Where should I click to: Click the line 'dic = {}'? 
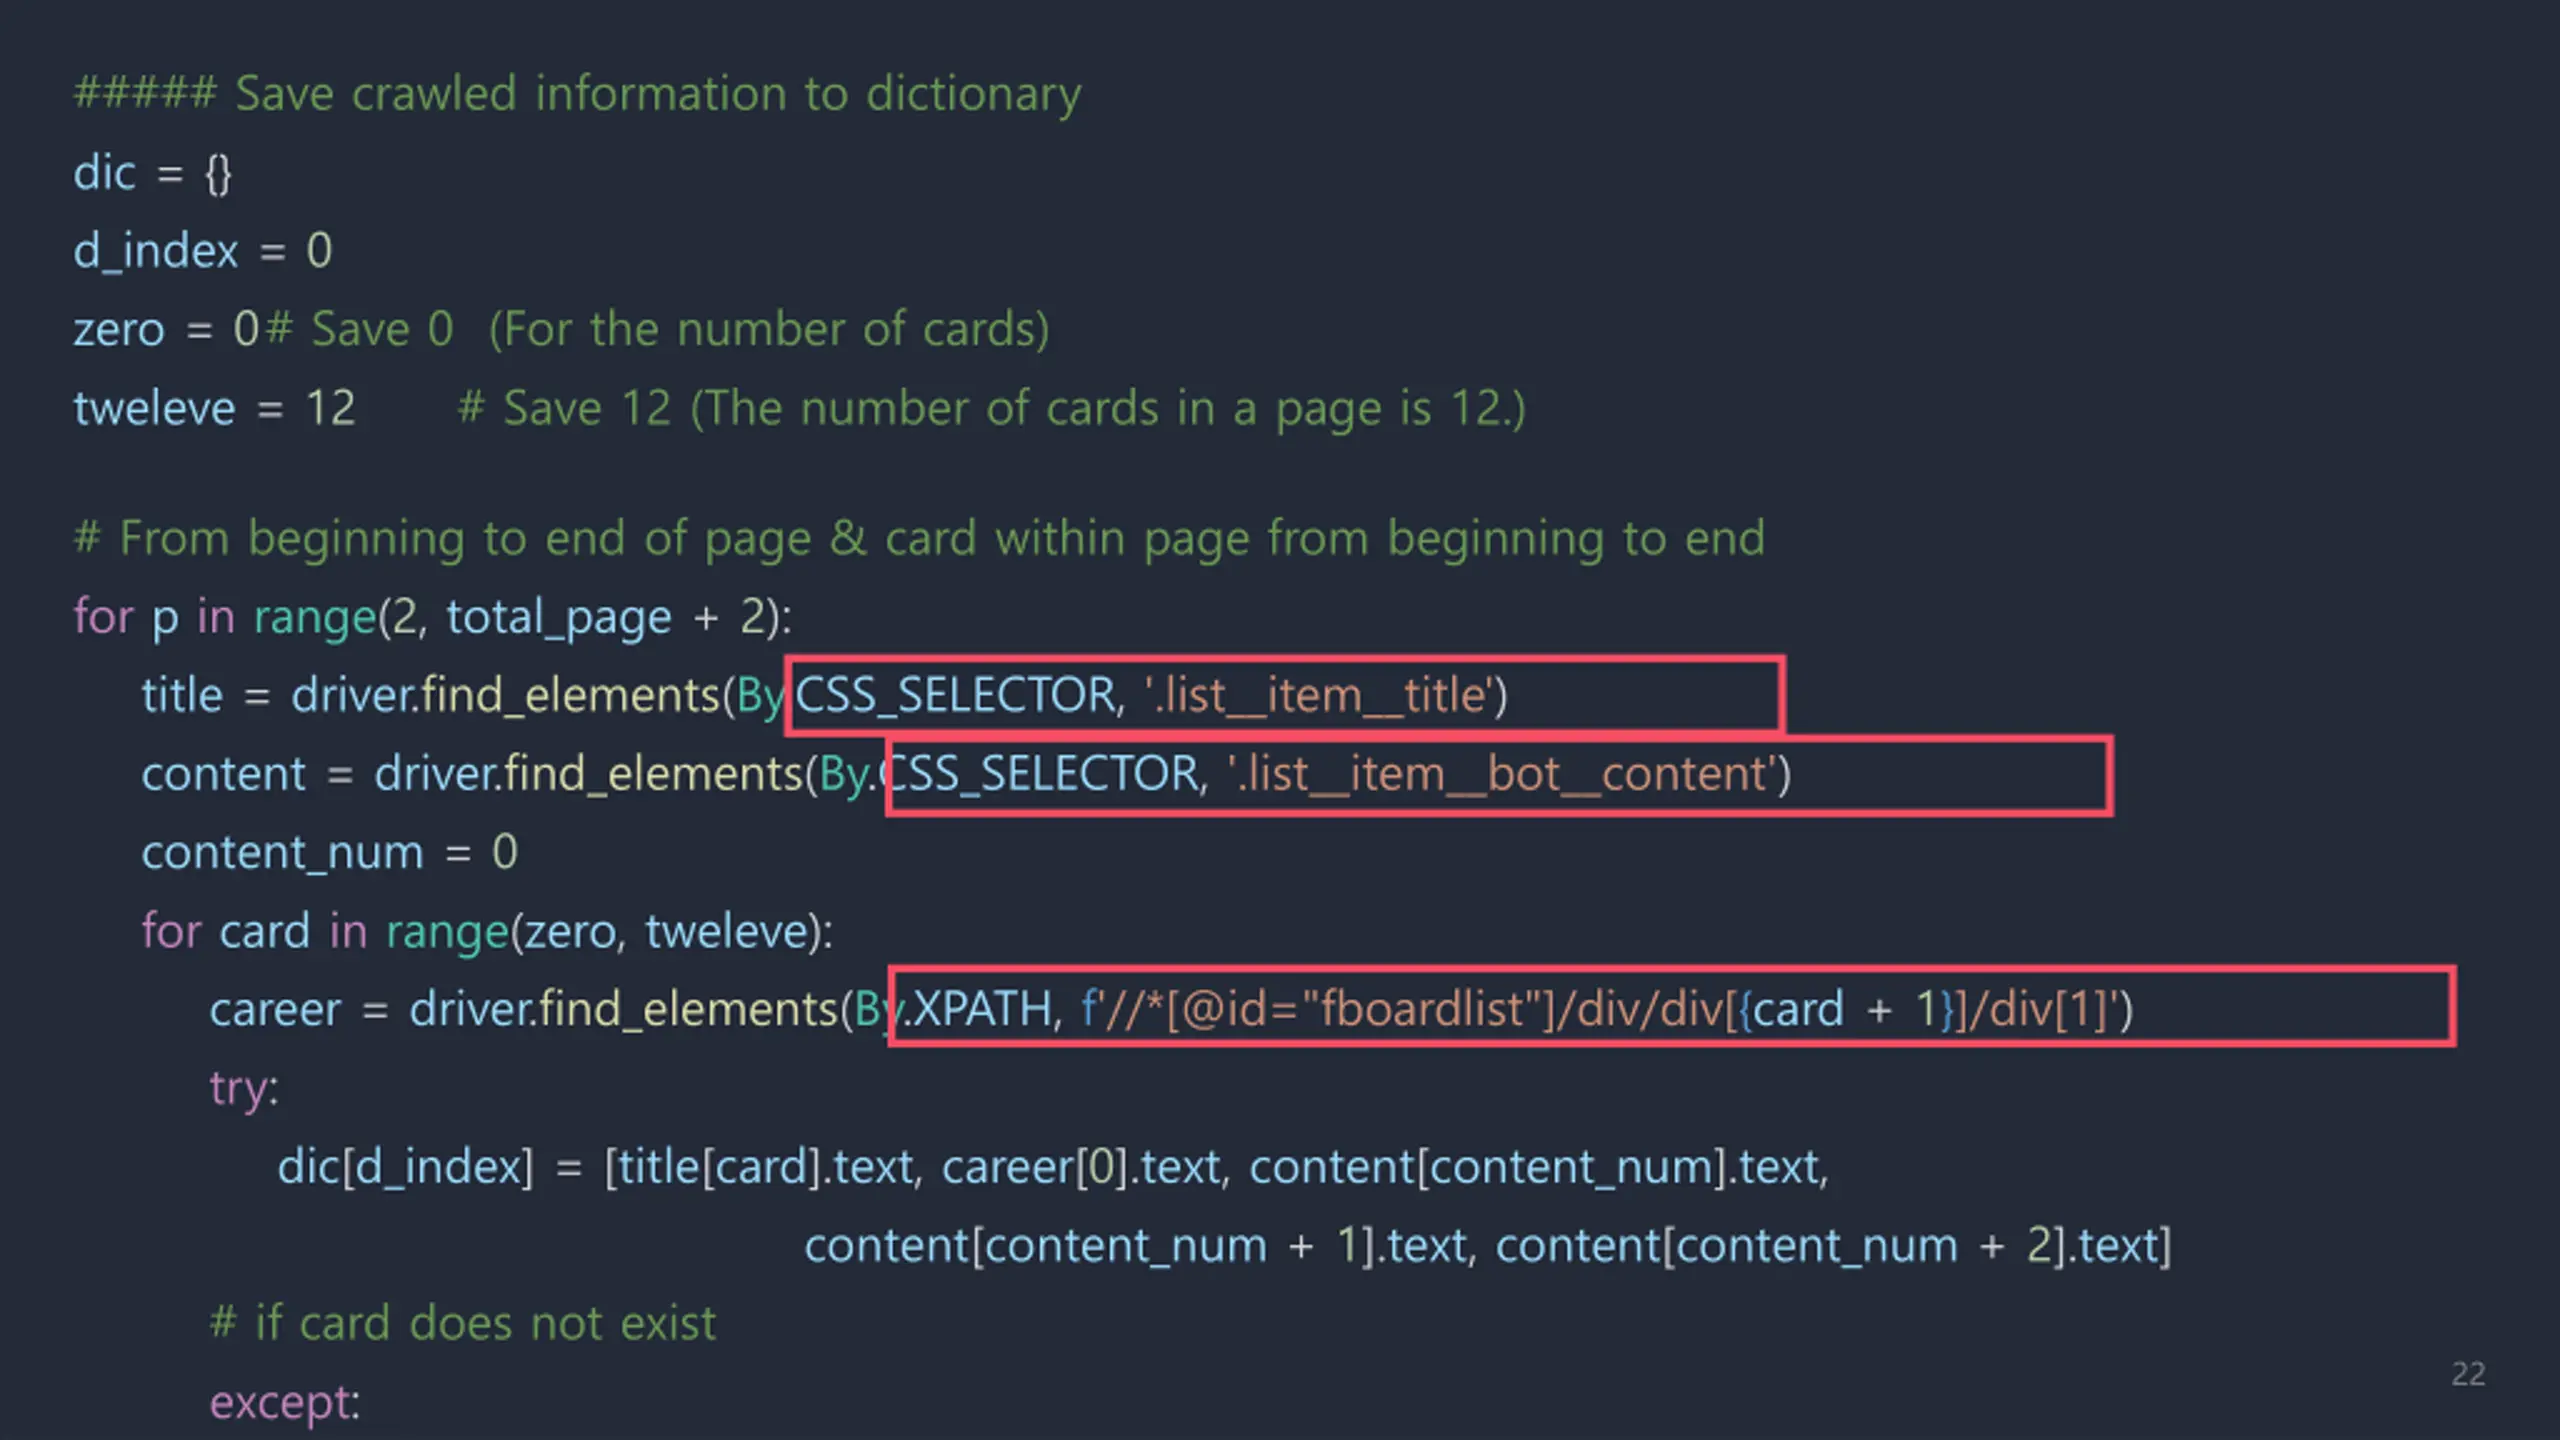(x=153, y=174)
